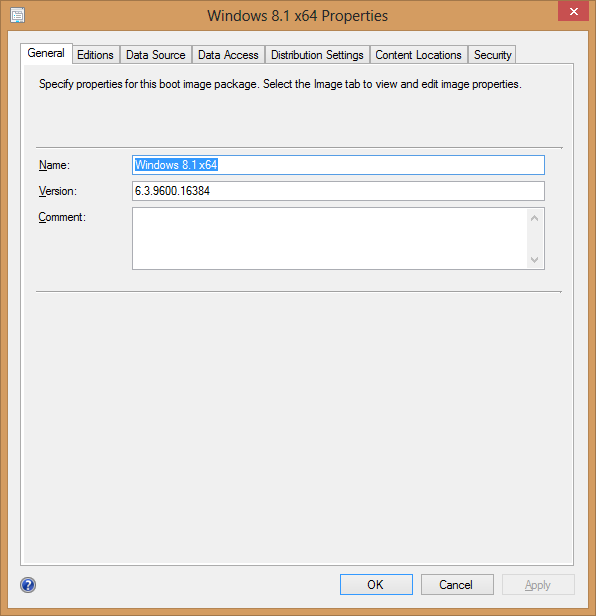This screenshot has height=616, width=596.
Task: Open the Data Source tab
Action: [156, 55]
